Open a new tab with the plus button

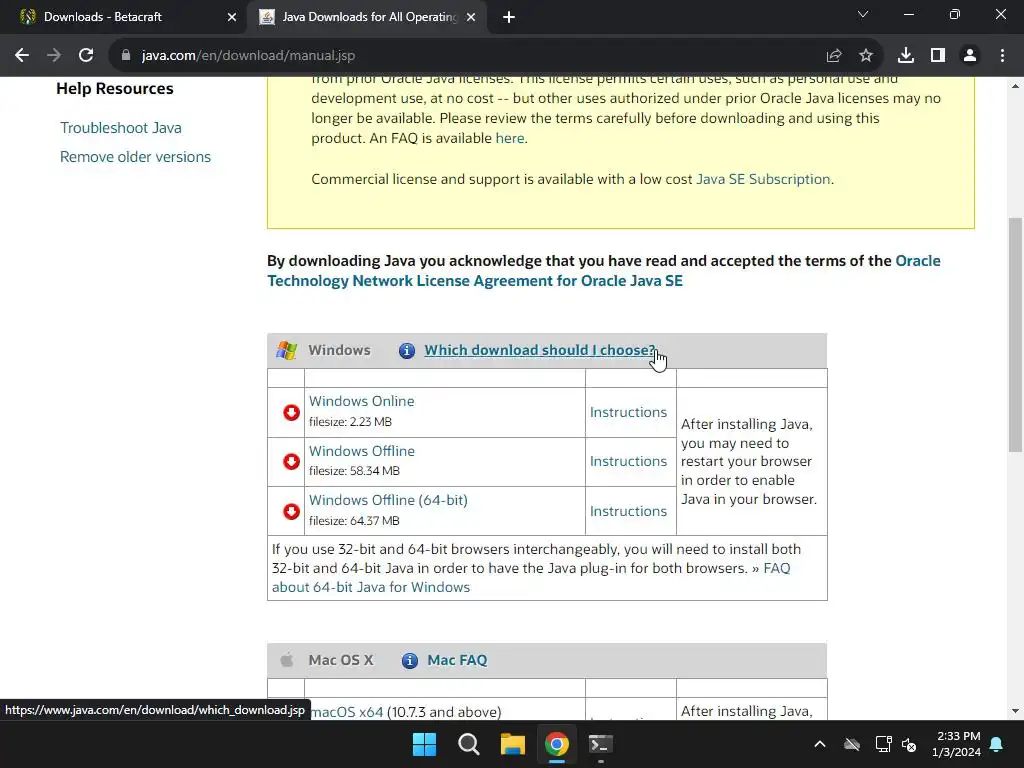[509, 18]
